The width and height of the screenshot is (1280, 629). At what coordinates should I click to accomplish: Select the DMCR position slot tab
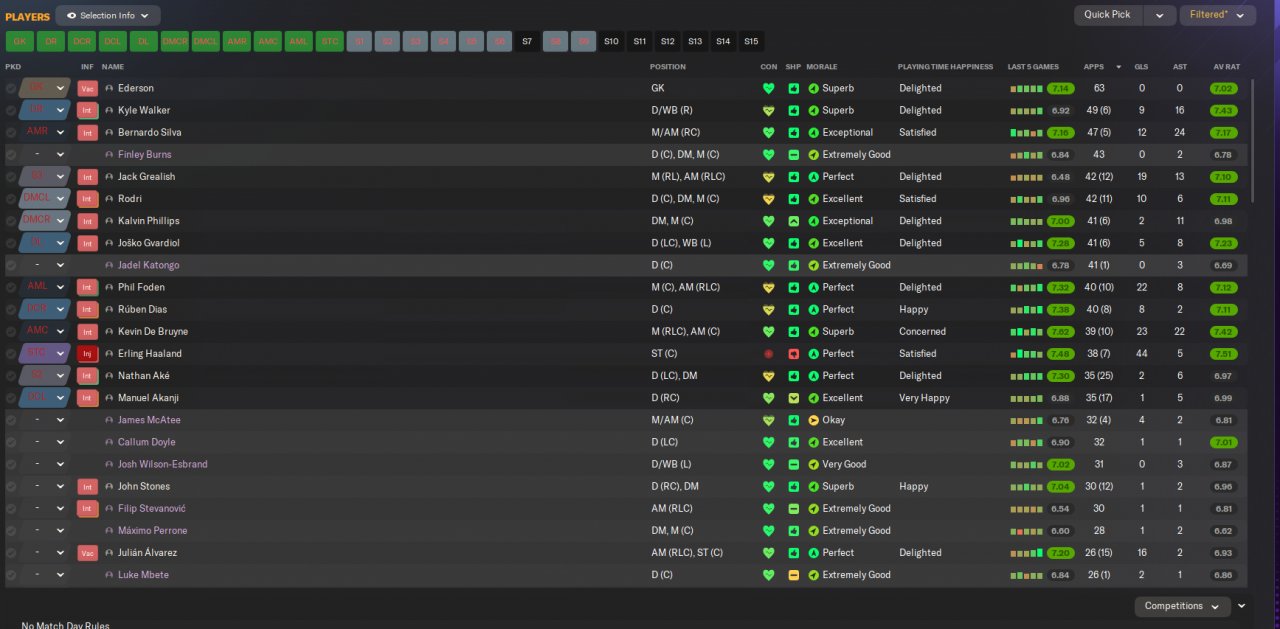175,42
